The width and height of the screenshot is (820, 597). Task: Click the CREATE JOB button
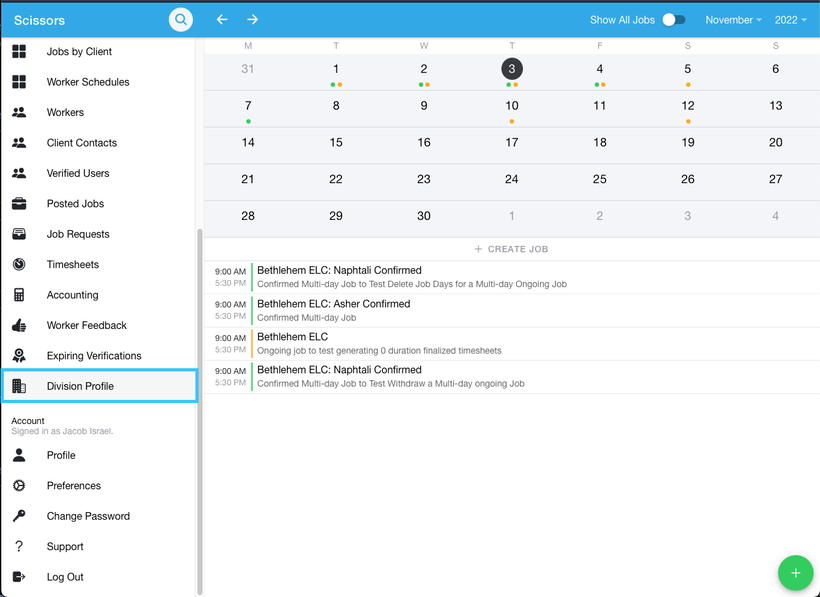coord(511,249)
